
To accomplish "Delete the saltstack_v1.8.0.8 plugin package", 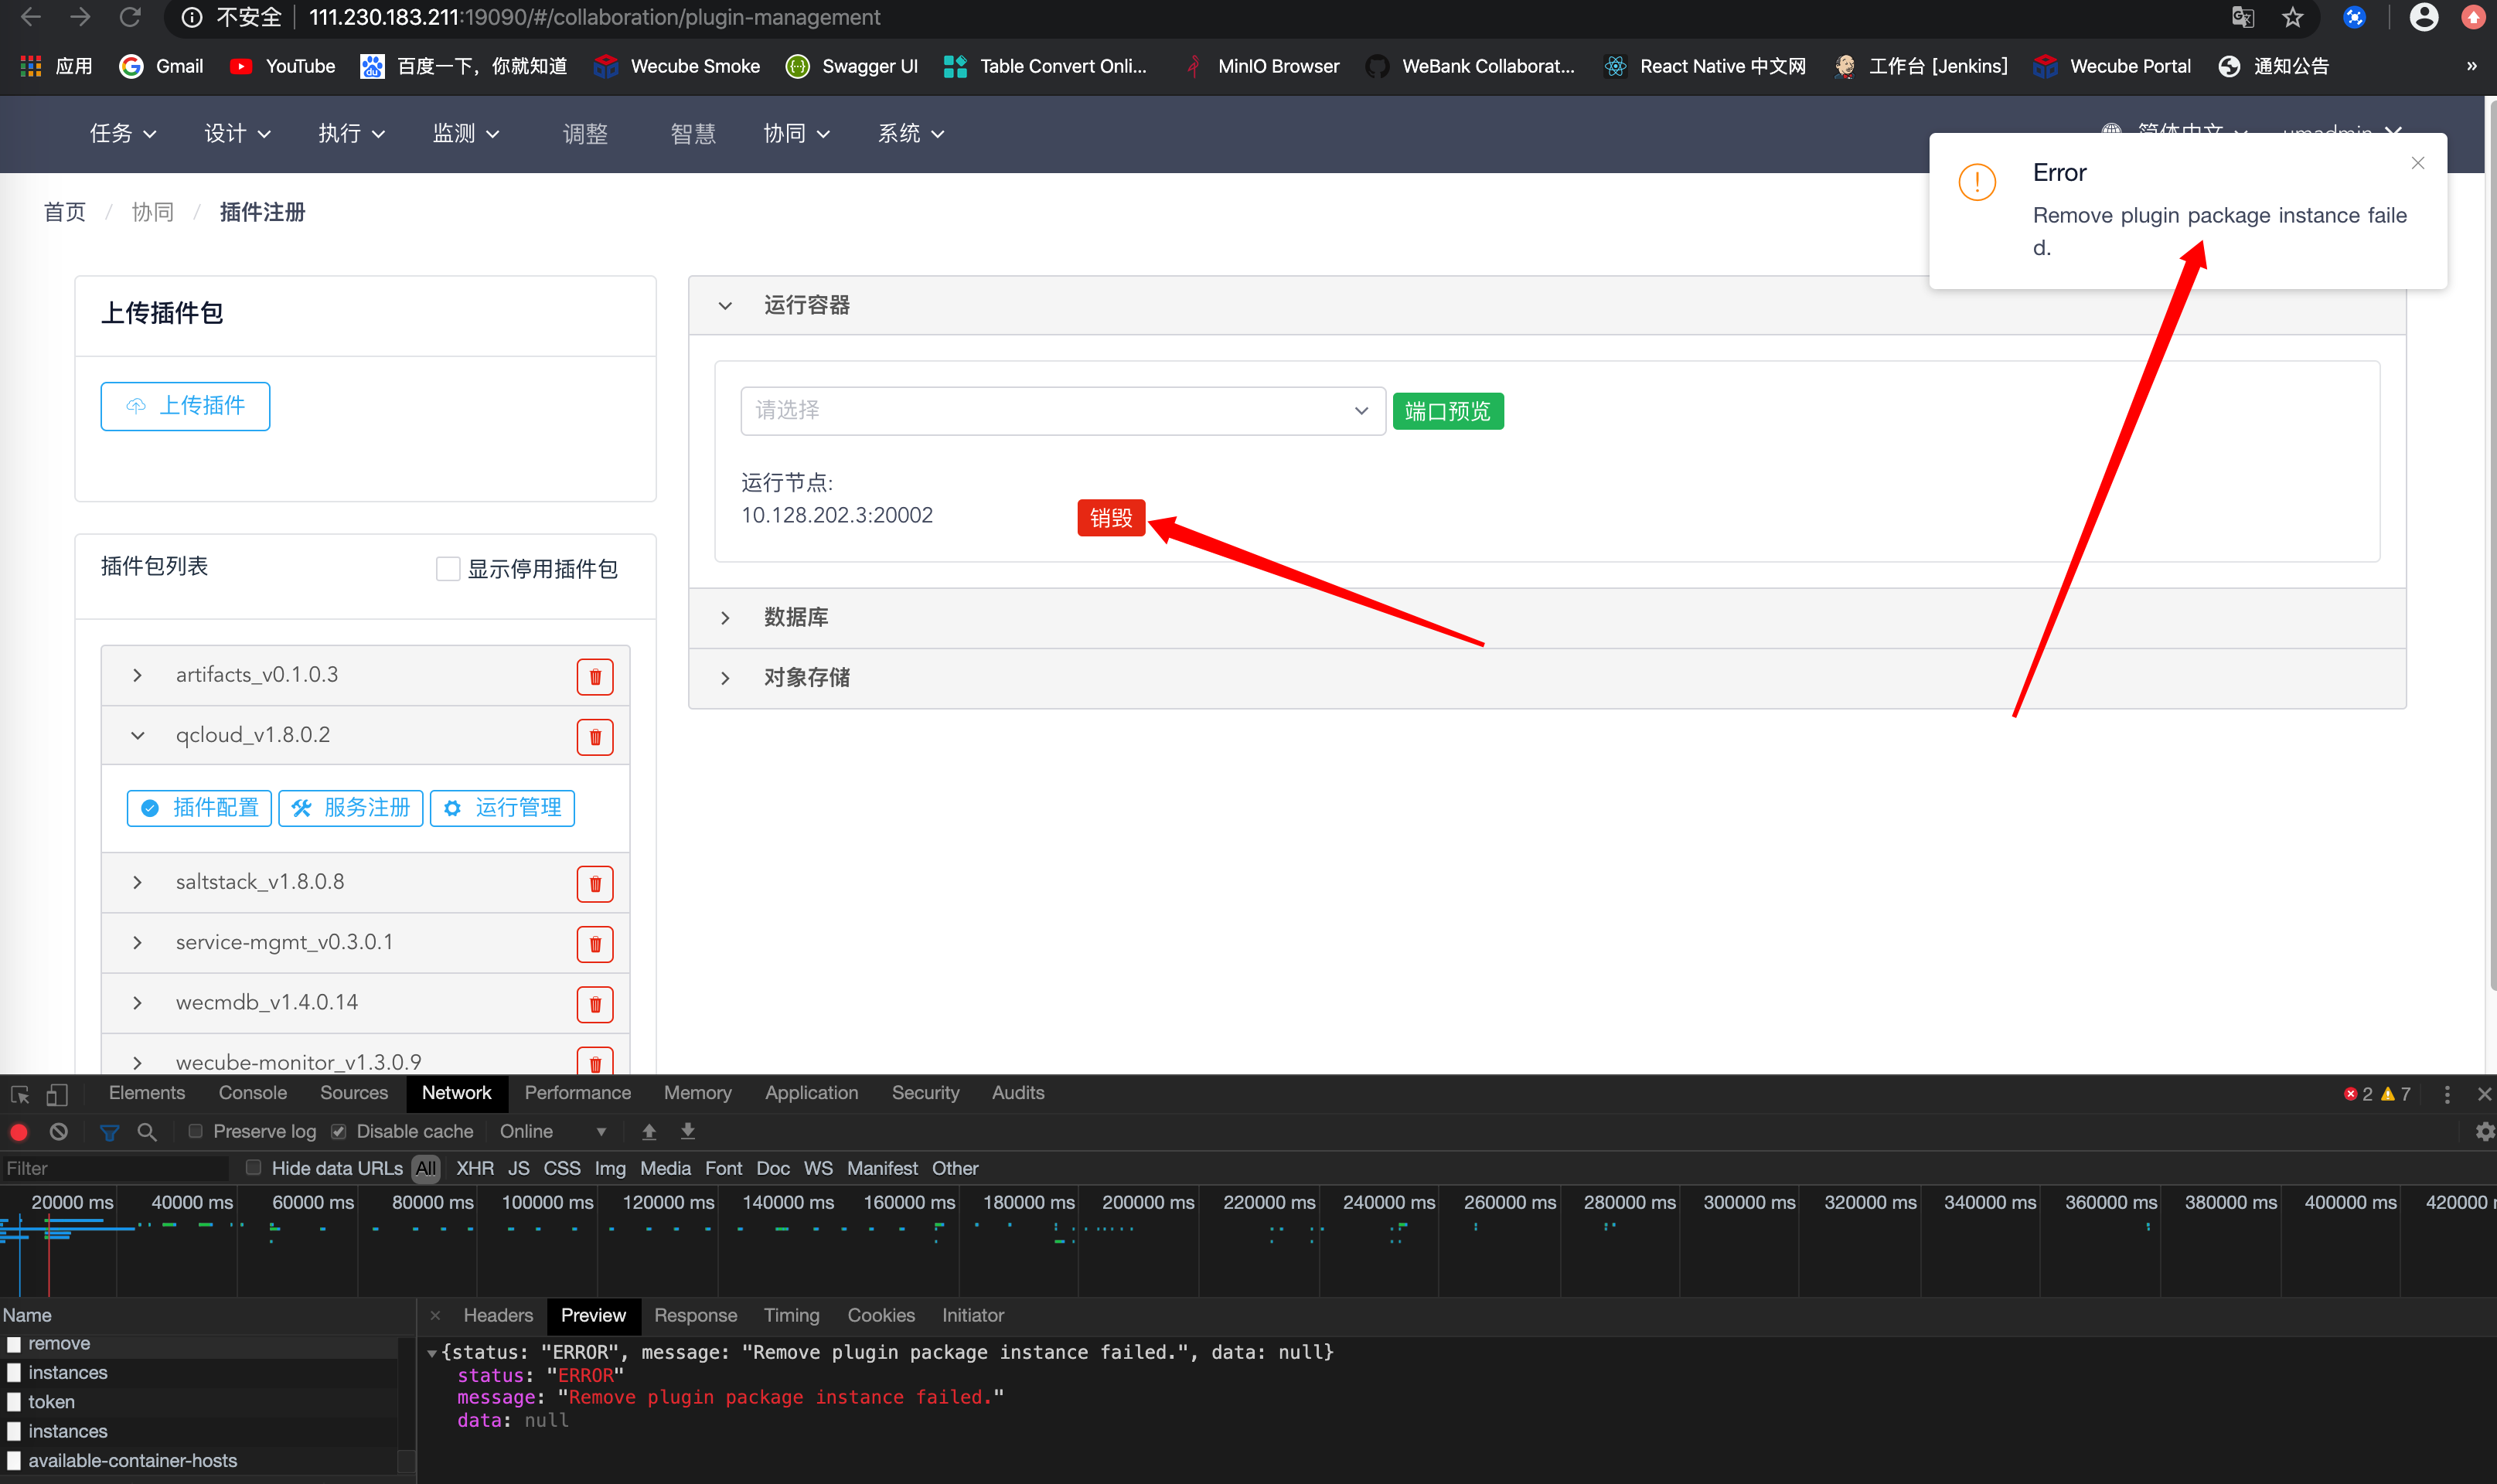I will [594, 884].
